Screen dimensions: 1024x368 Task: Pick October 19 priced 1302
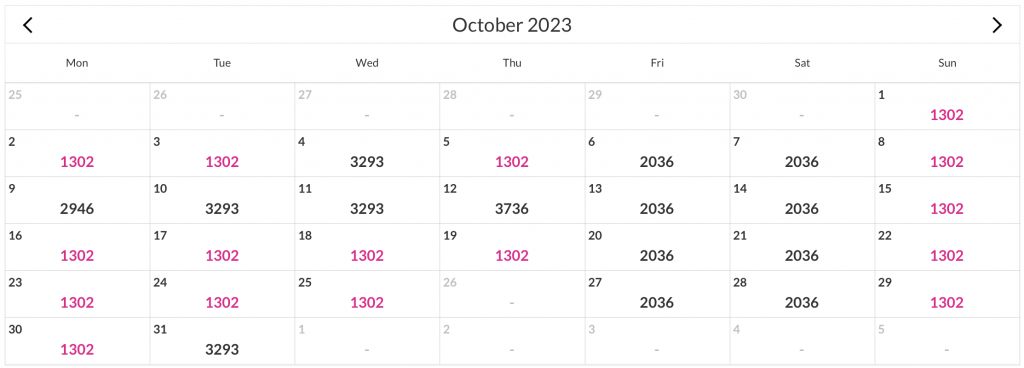click(512, 247)
